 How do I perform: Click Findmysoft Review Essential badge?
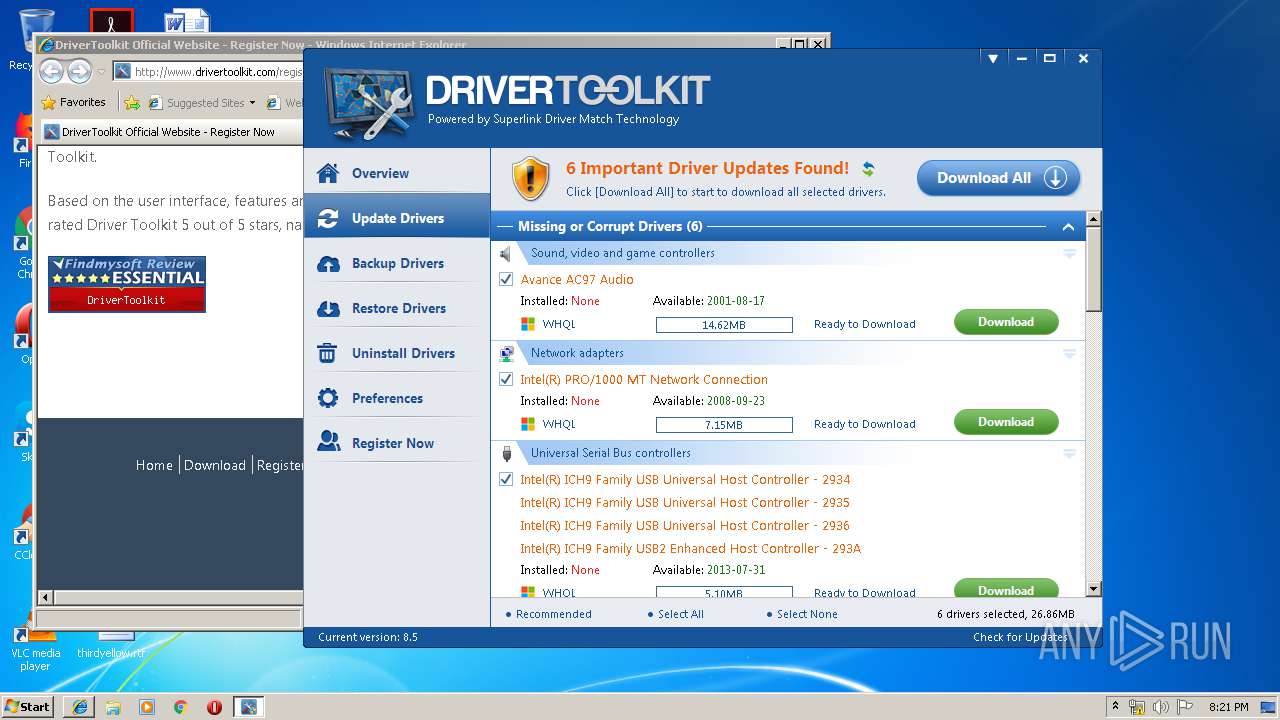(127, 284)
